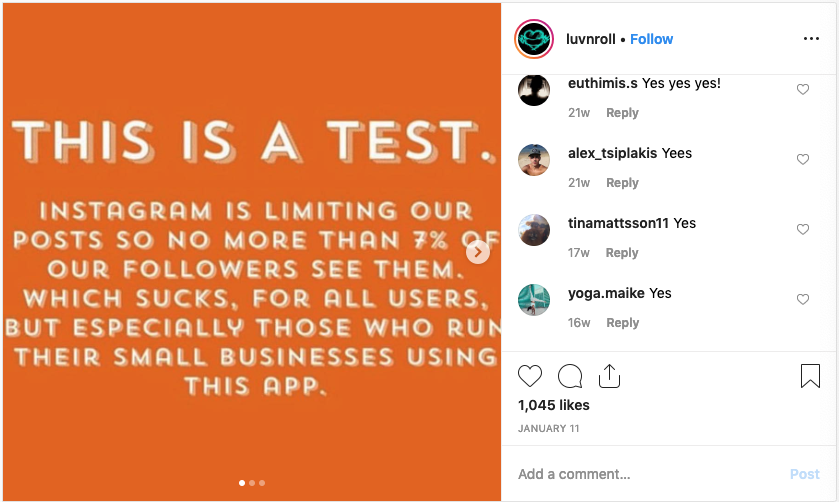Open alex_tsiplakis username link
This screenshot has width=839, height=502.
pyautogui.click(x=612, y=153)
